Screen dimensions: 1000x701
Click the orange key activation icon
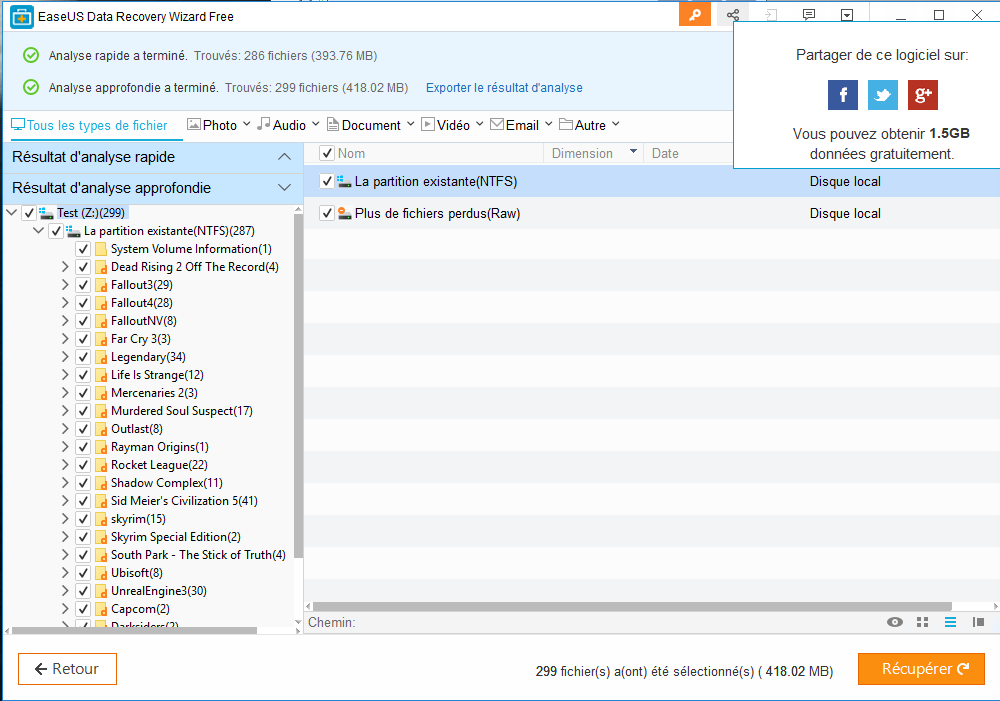click(695, 15)
